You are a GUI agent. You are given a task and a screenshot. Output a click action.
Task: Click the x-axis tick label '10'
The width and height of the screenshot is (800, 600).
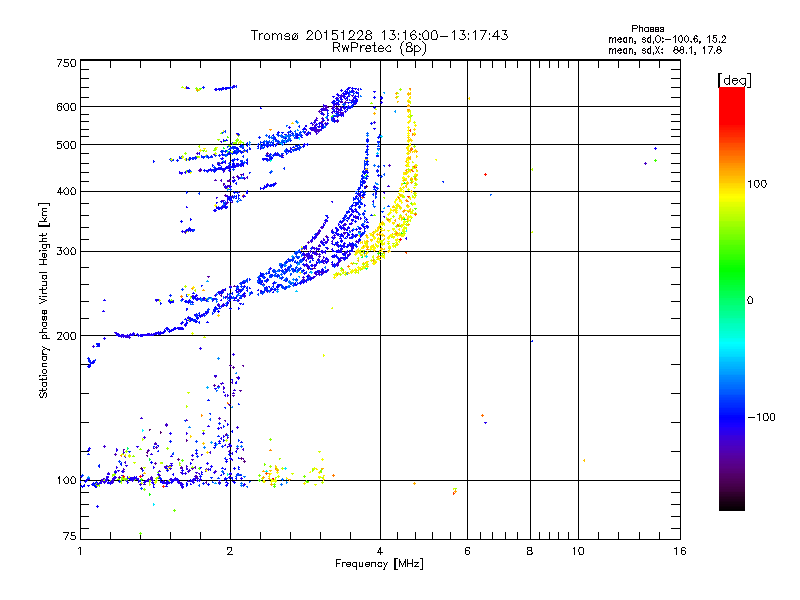pyautogui.click(x=578, y=551)
